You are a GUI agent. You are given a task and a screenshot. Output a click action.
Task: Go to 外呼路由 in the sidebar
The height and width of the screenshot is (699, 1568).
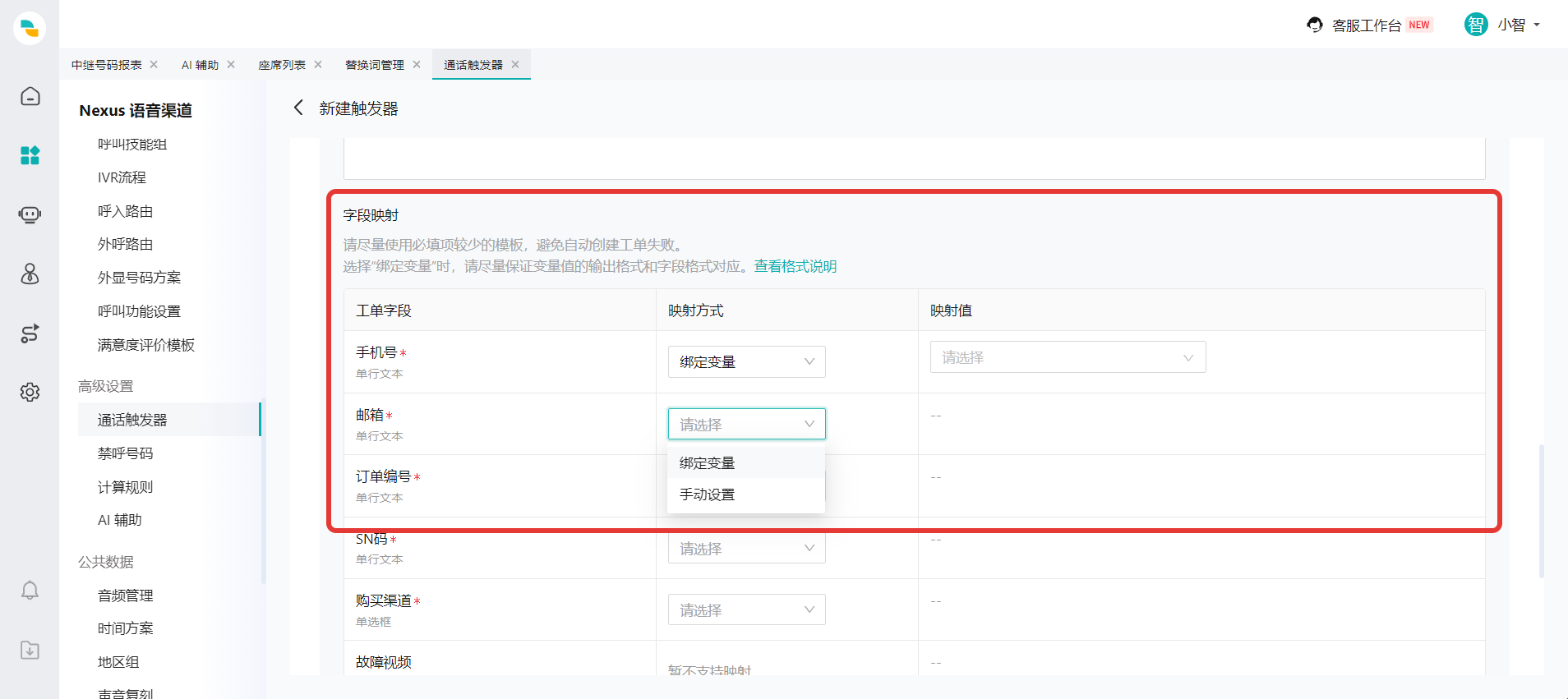[125, 244]
